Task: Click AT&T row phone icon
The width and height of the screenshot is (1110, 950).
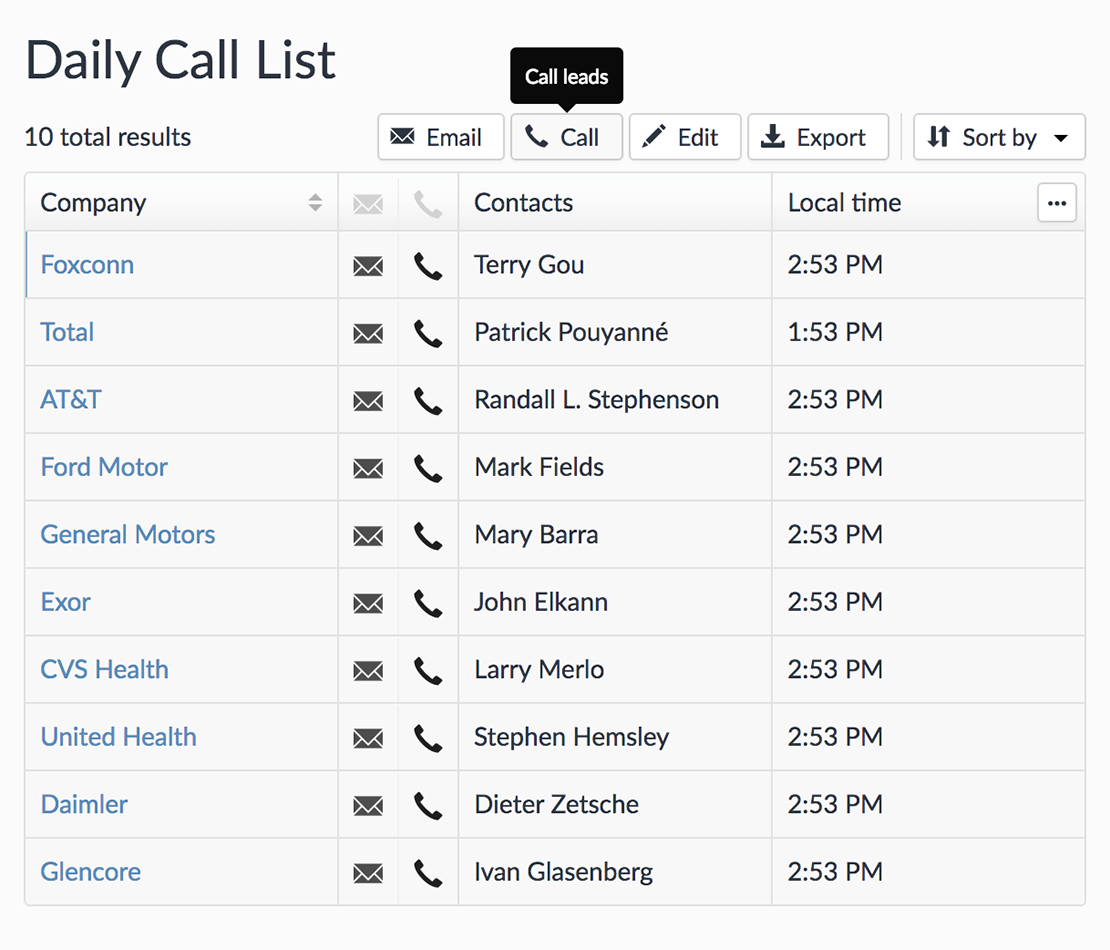Action: pyautogui.click(x=428, y=401)
